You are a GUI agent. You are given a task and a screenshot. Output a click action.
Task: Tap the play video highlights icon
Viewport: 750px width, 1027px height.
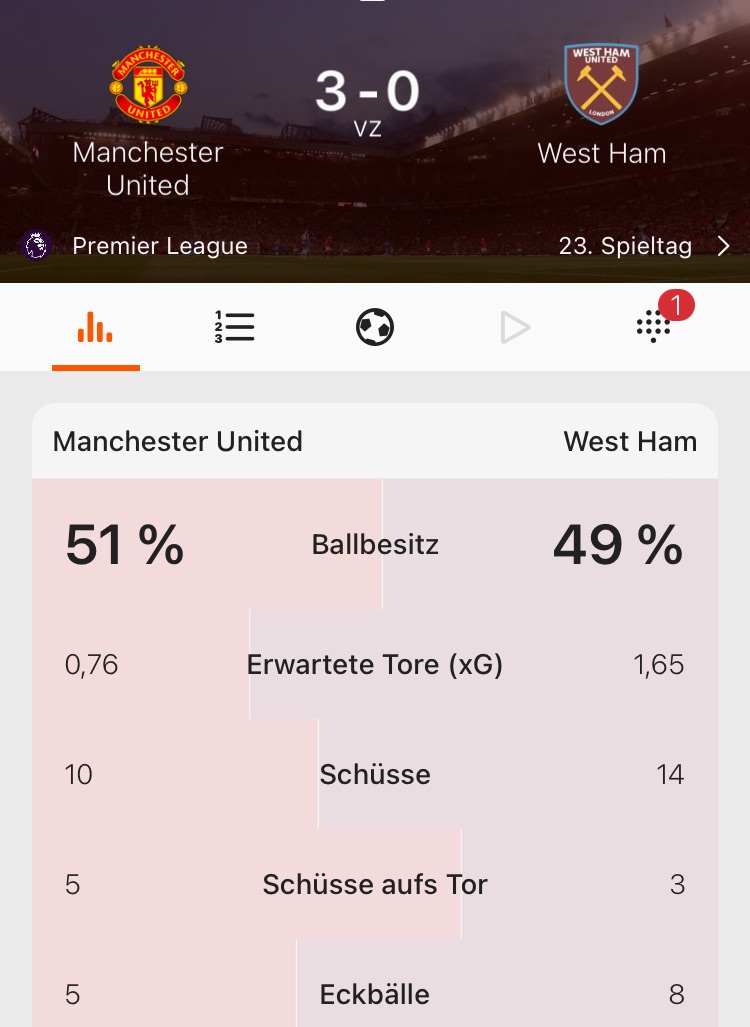(x=515, y=327)
